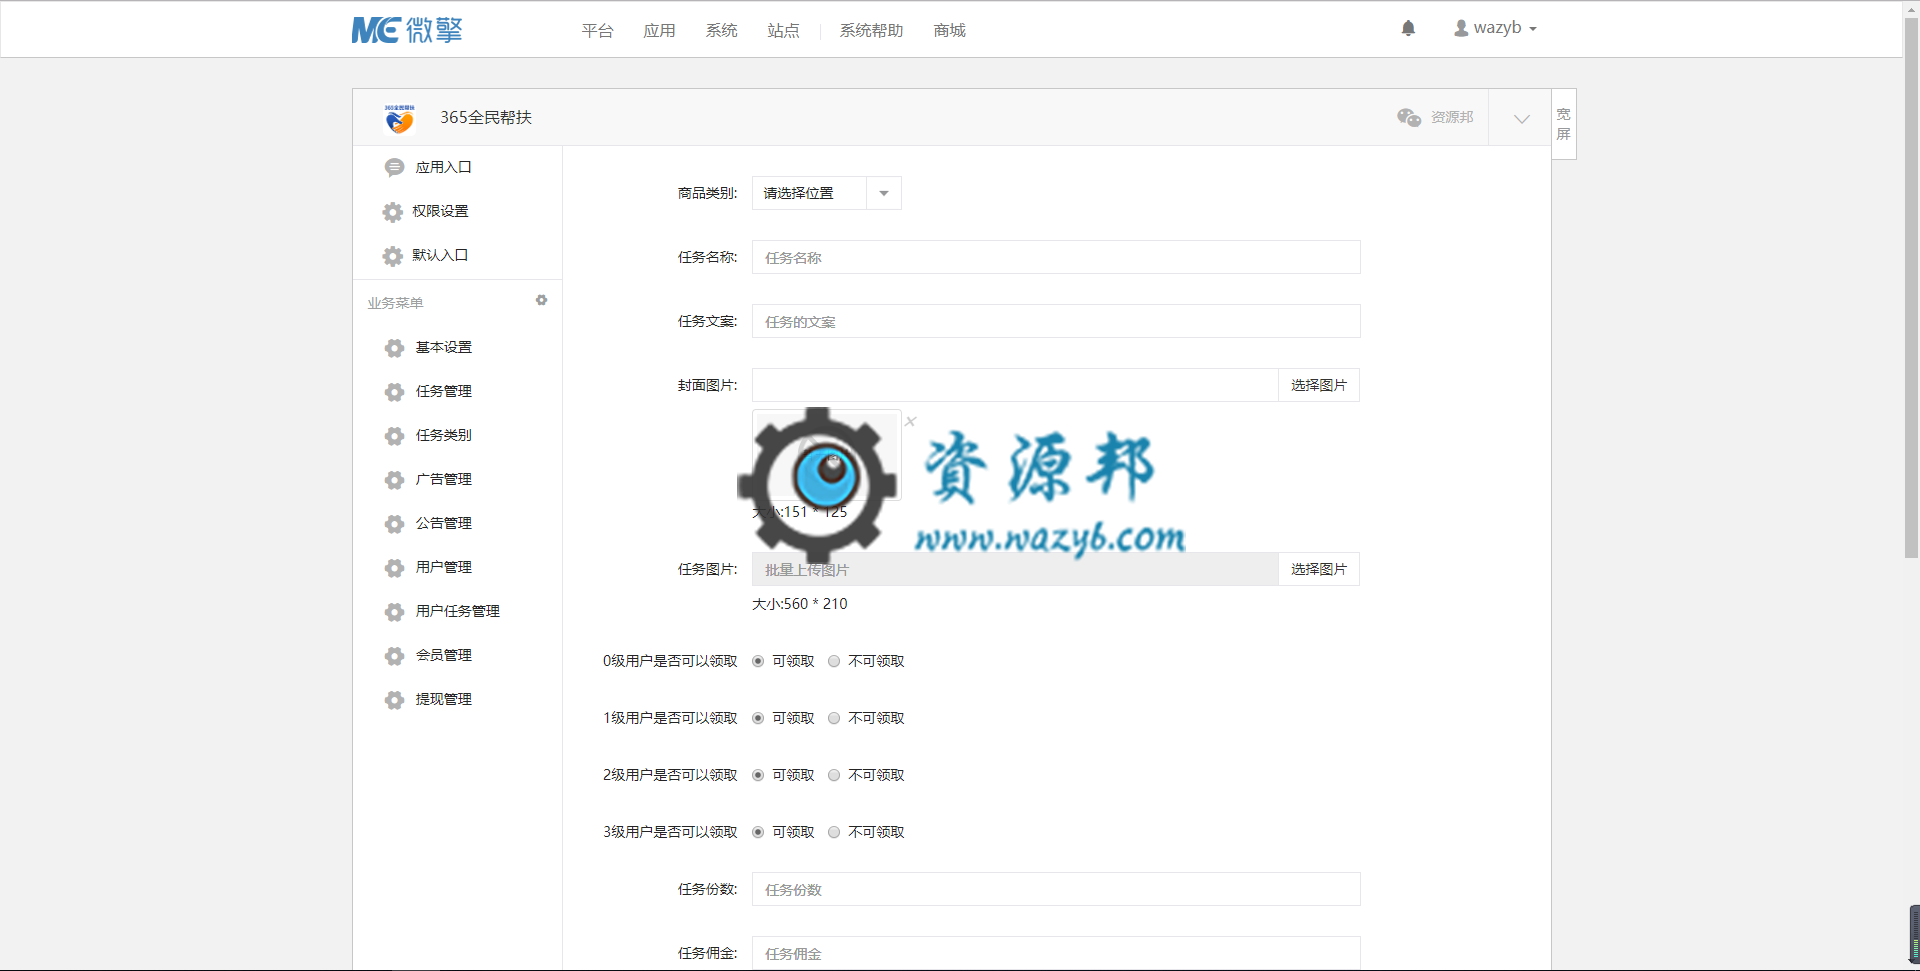Click the 默认入口 gear icon

[393, 256]
